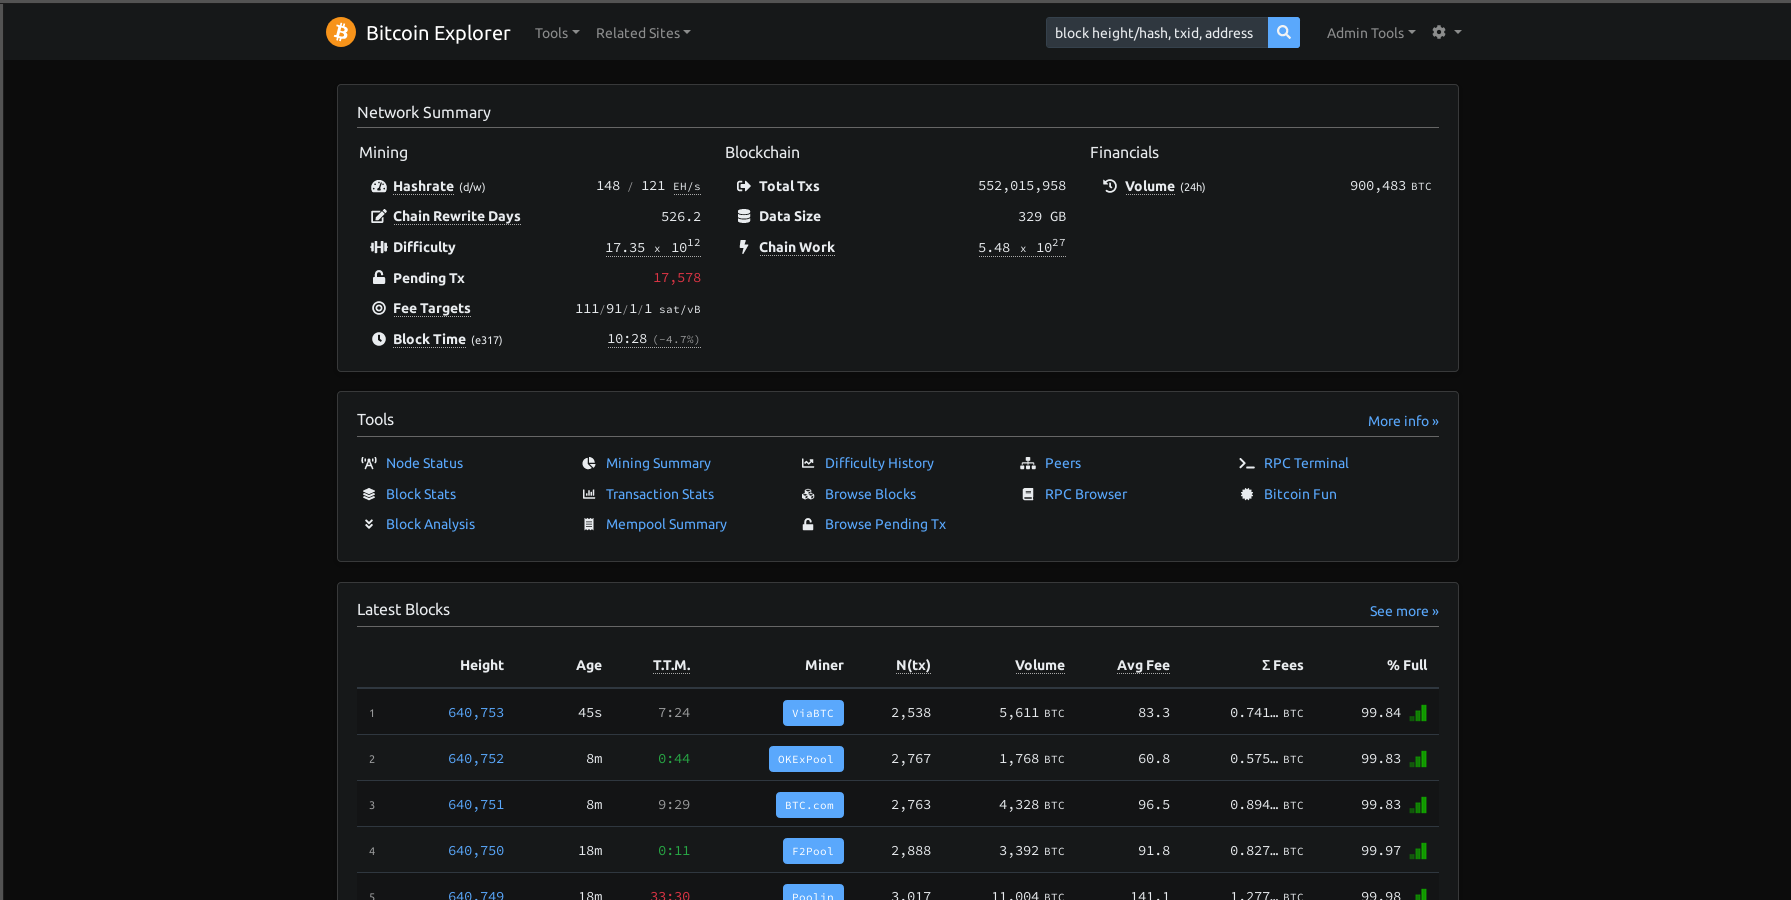Click the Bitcoin Fun certificate icon
1791x900 pixels.
pos(1247,494)
